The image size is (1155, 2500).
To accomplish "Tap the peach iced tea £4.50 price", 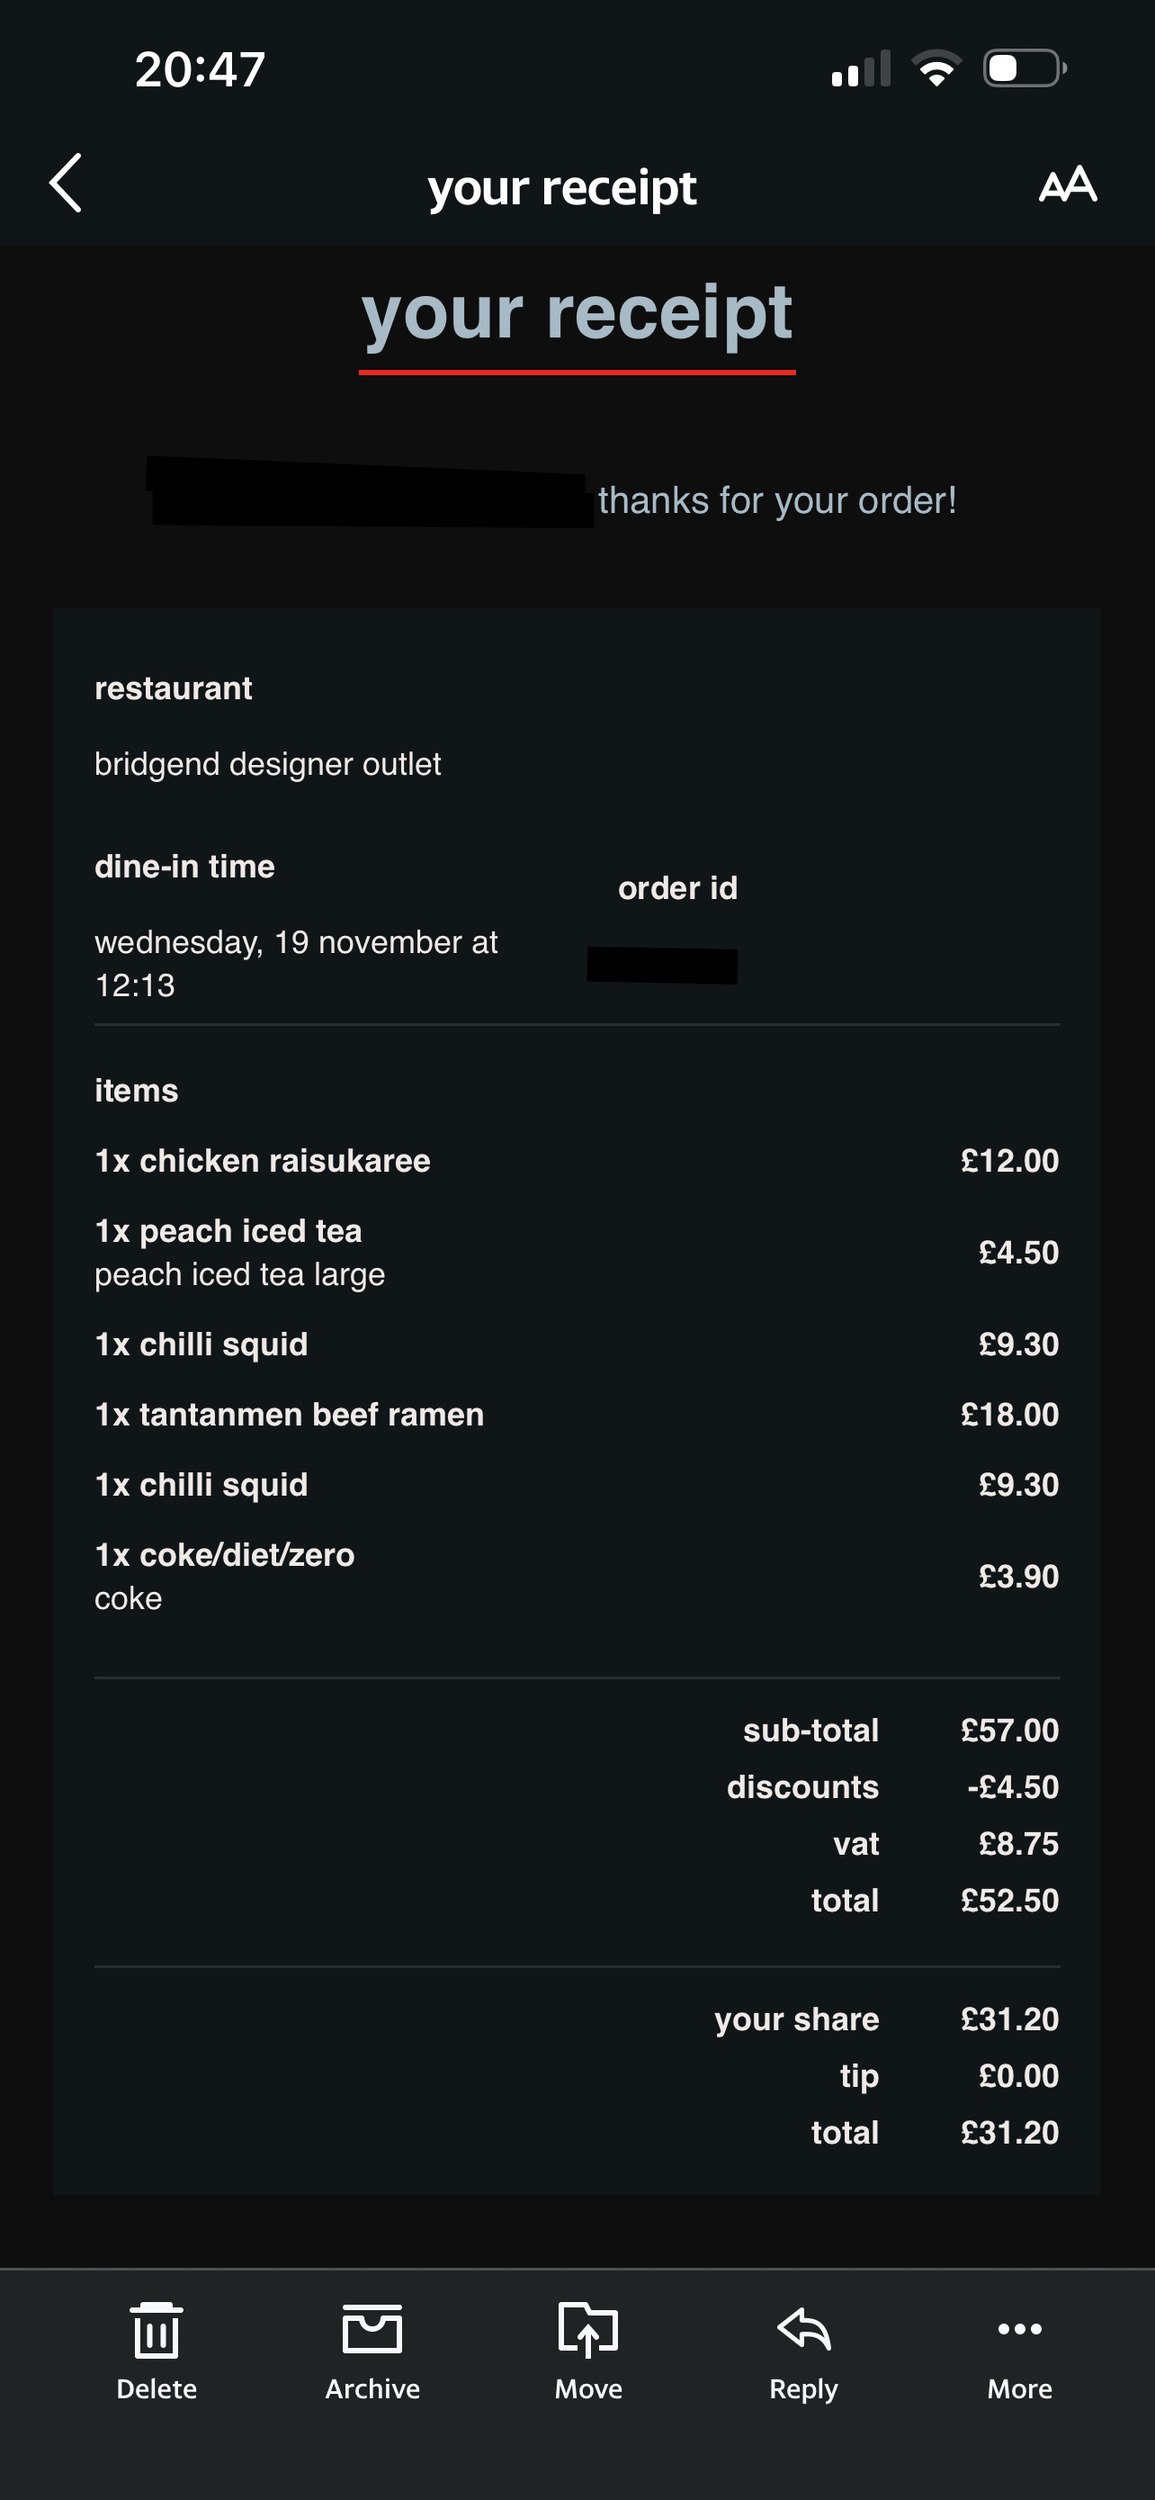I will [1018, 1253].
